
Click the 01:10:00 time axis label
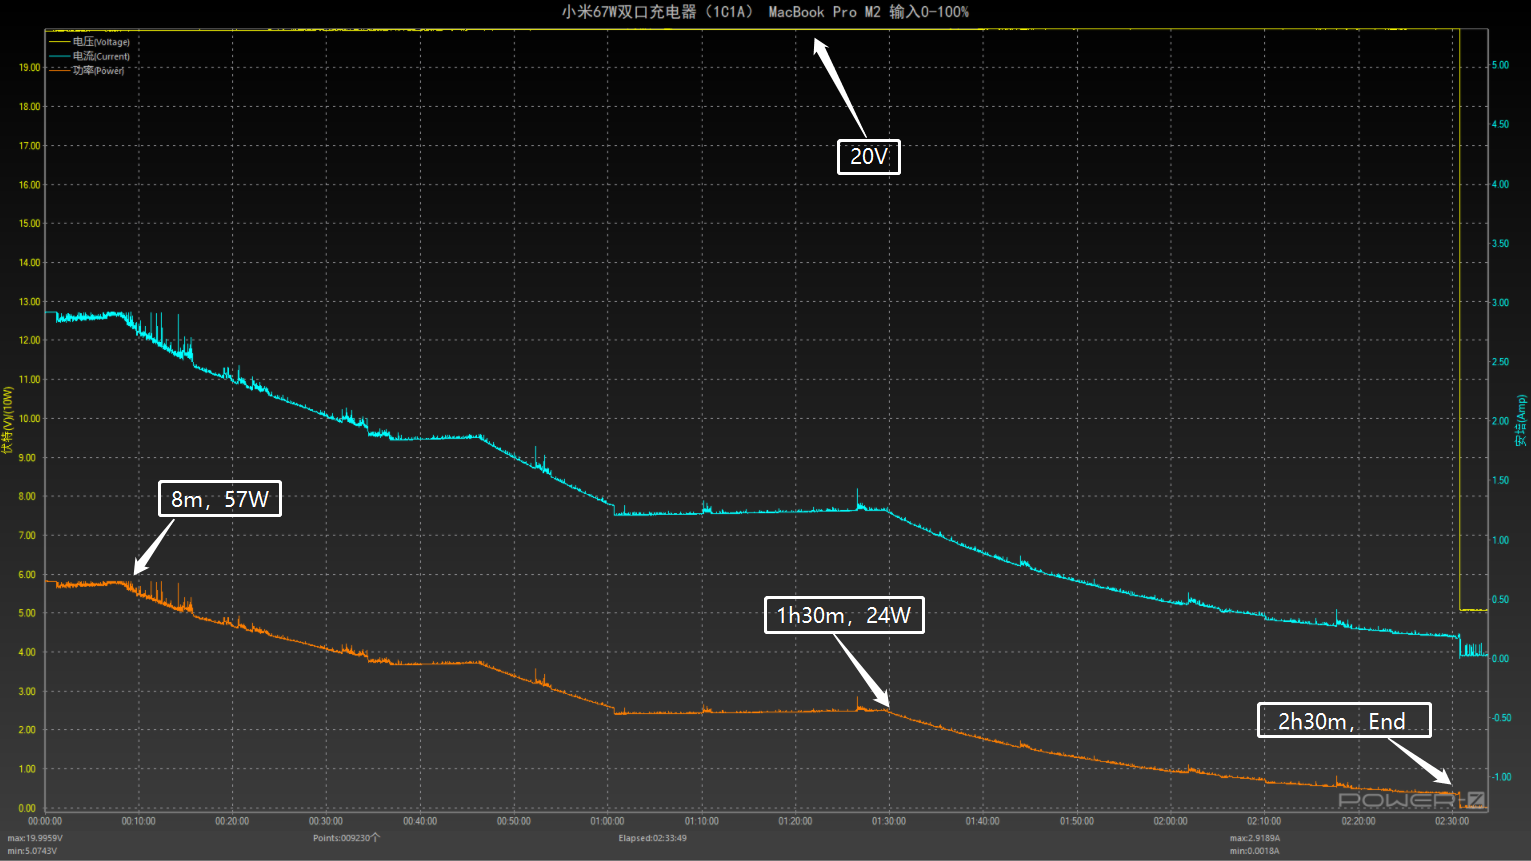tap(701, 821)
